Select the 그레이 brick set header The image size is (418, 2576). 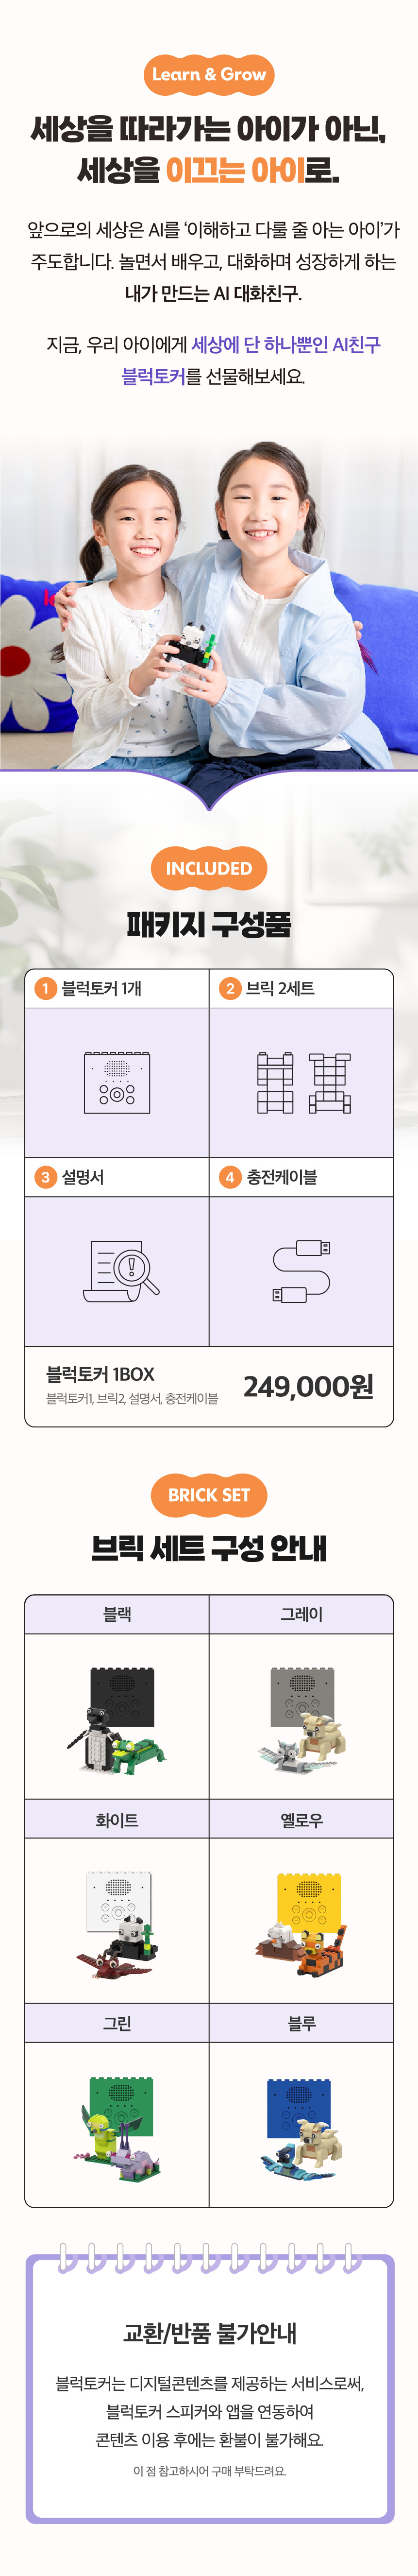(301, 1614)
